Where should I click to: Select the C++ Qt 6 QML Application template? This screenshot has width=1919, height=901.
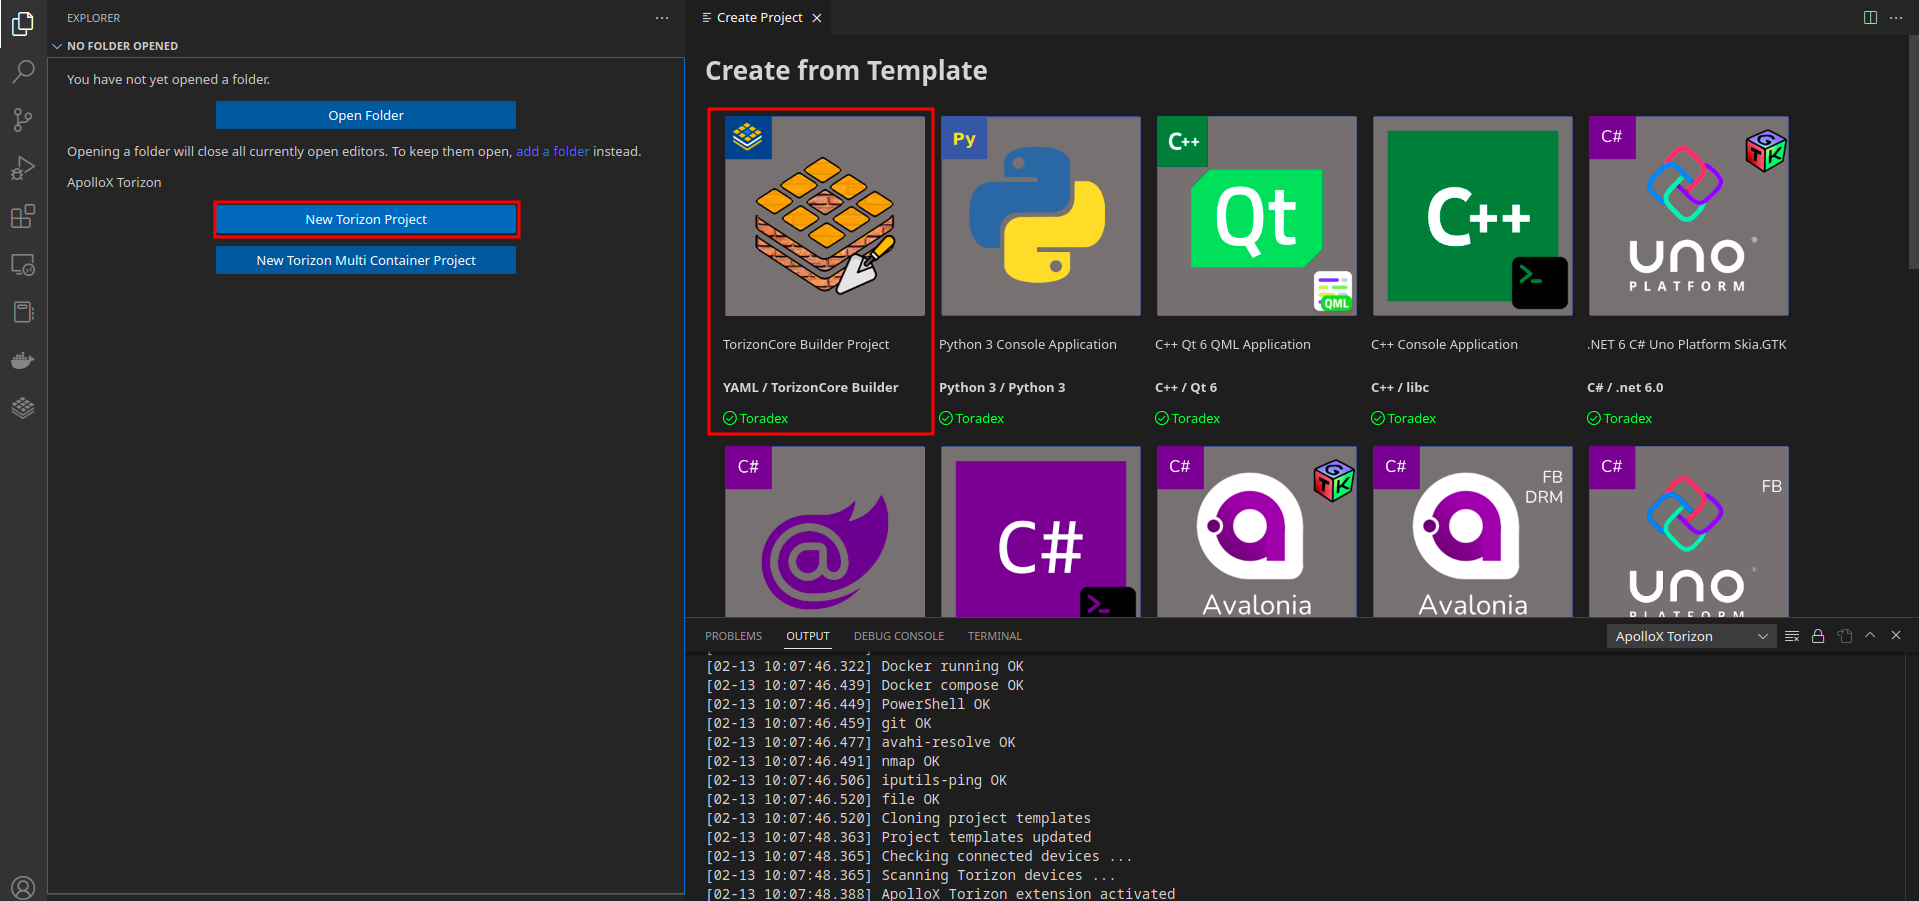coord(1257,216)
